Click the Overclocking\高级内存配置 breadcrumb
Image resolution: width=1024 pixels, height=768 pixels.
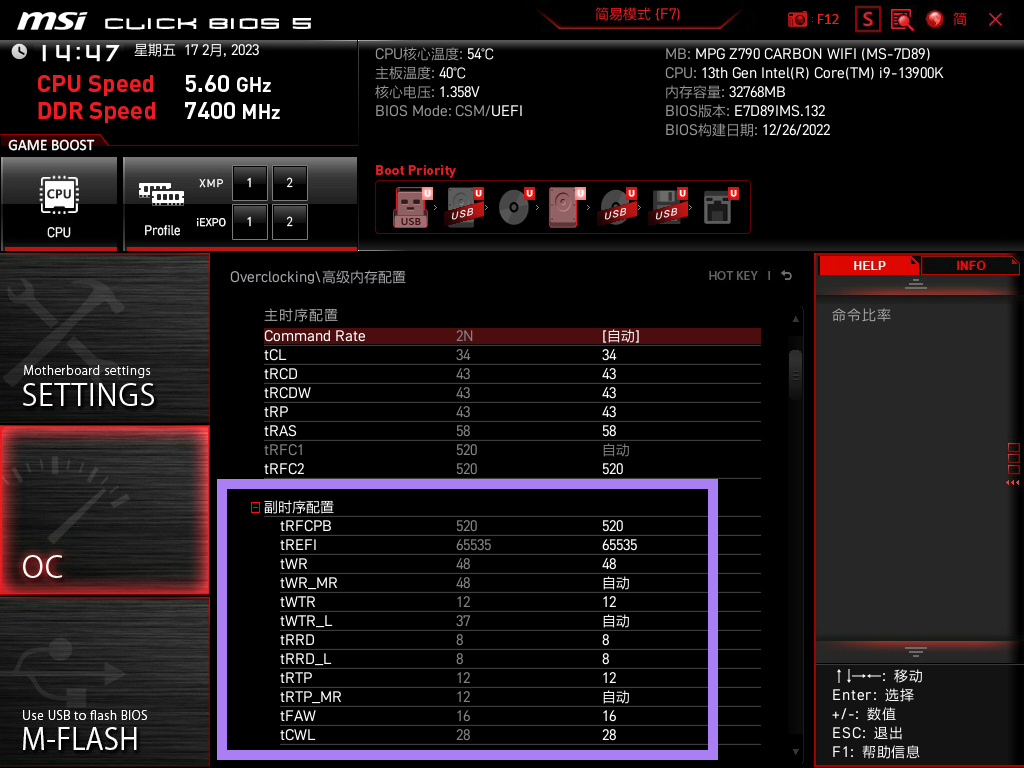pyautogui.click(x=317, y=277)
